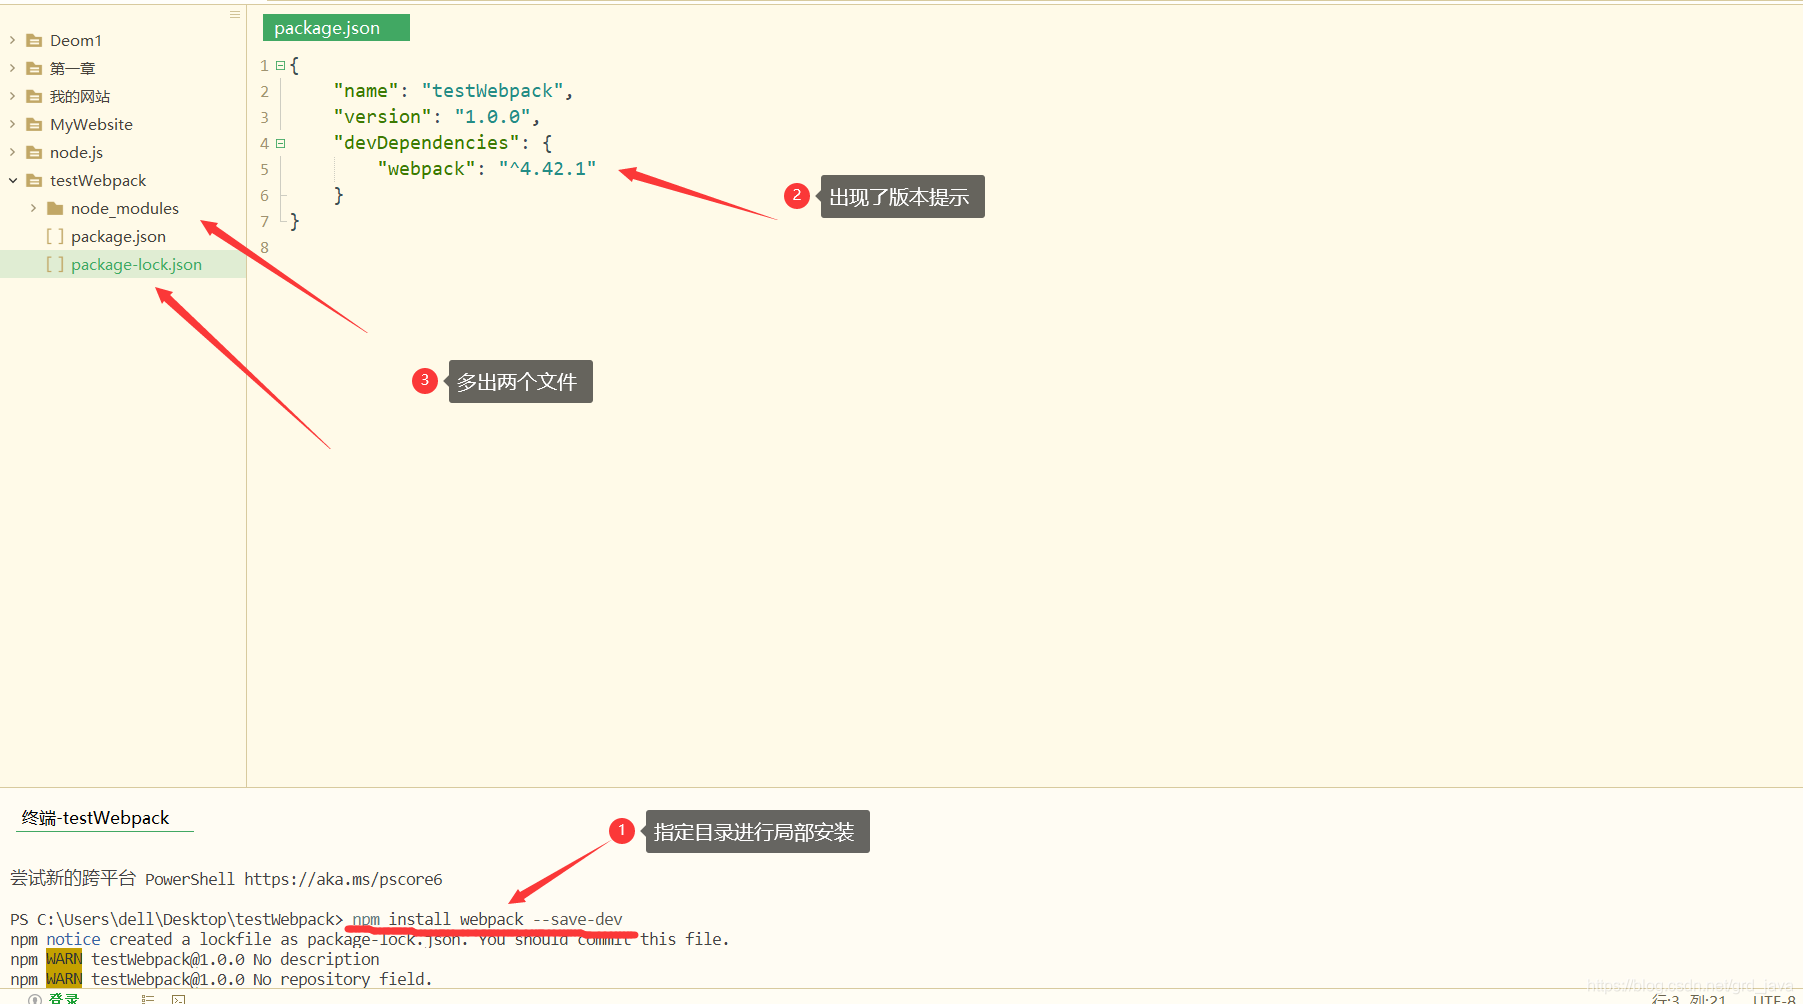Click the npm install webpack command text

click(x=487, y=919)
